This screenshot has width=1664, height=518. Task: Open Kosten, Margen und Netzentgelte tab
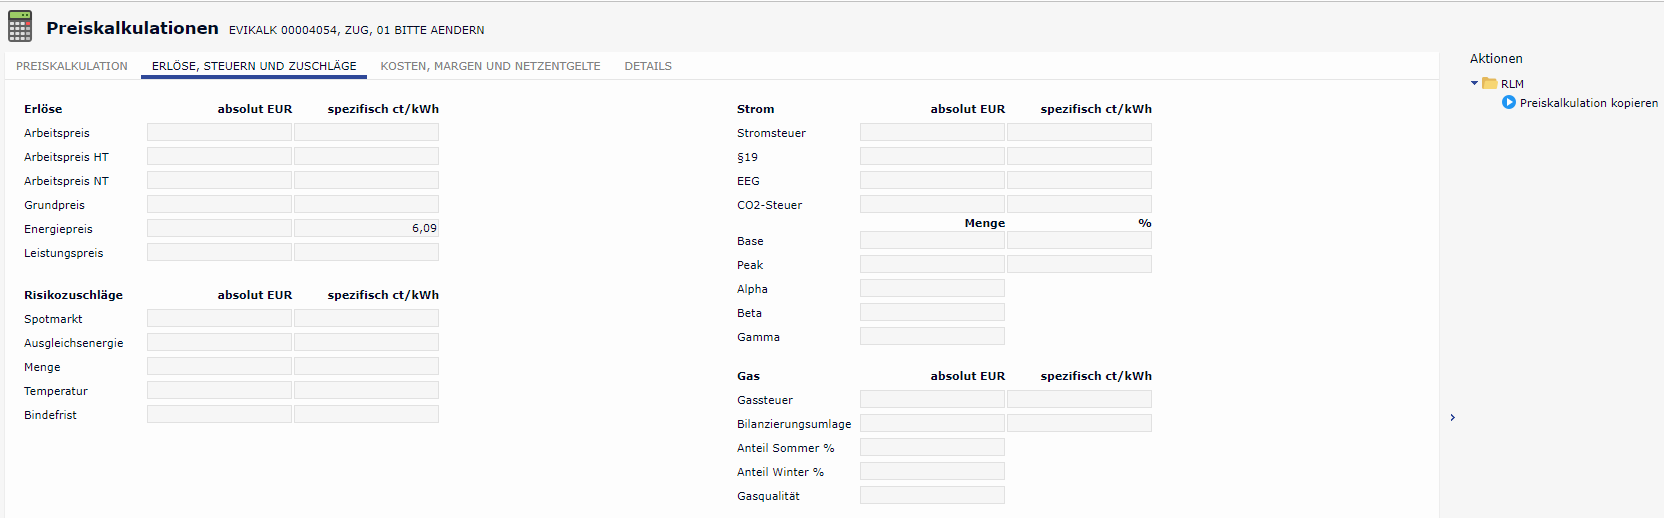(x=490, y=66)
